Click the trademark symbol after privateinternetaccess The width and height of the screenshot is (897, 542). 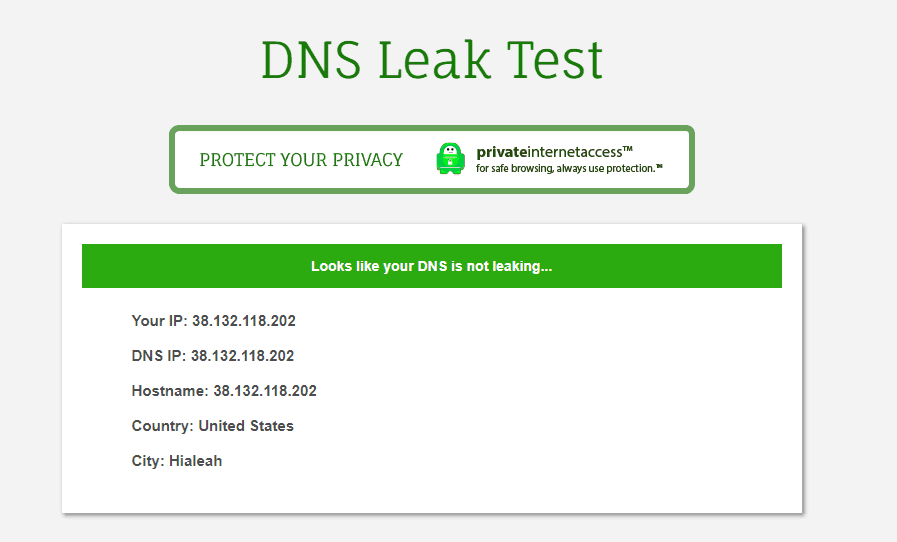628,149
